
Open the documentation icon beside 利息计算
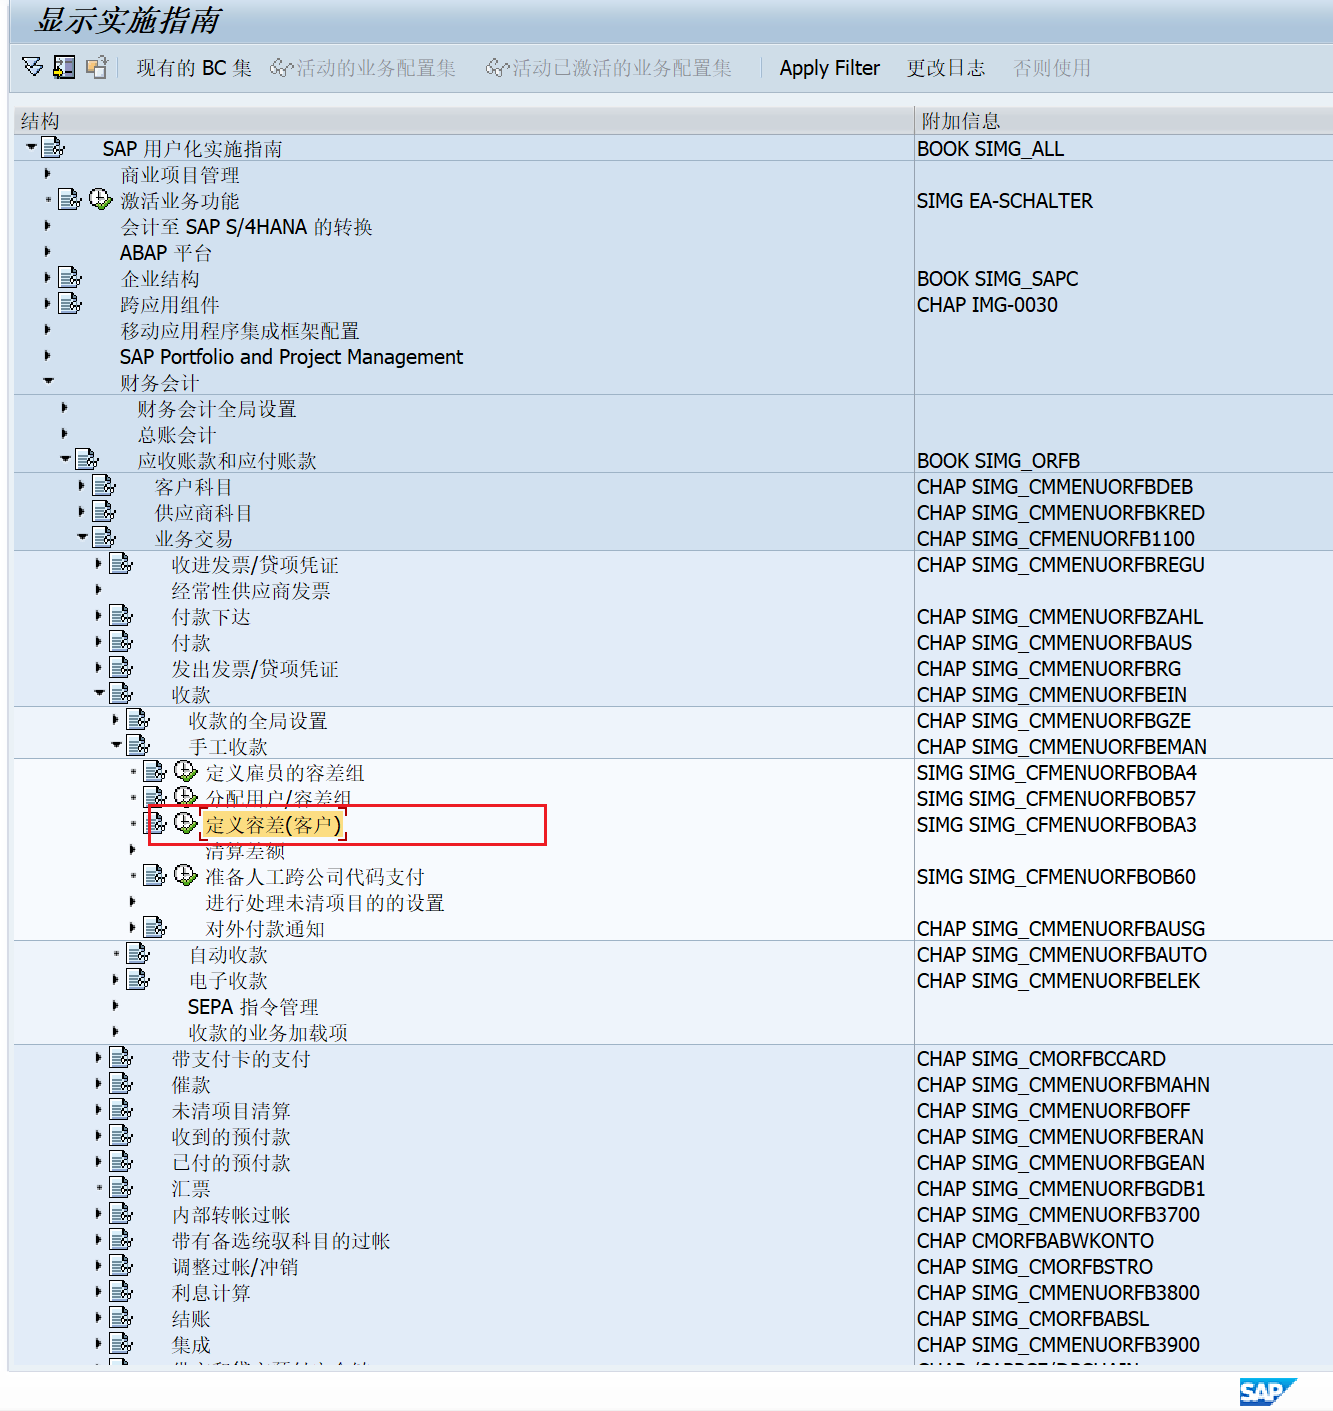pos(121,1292)
